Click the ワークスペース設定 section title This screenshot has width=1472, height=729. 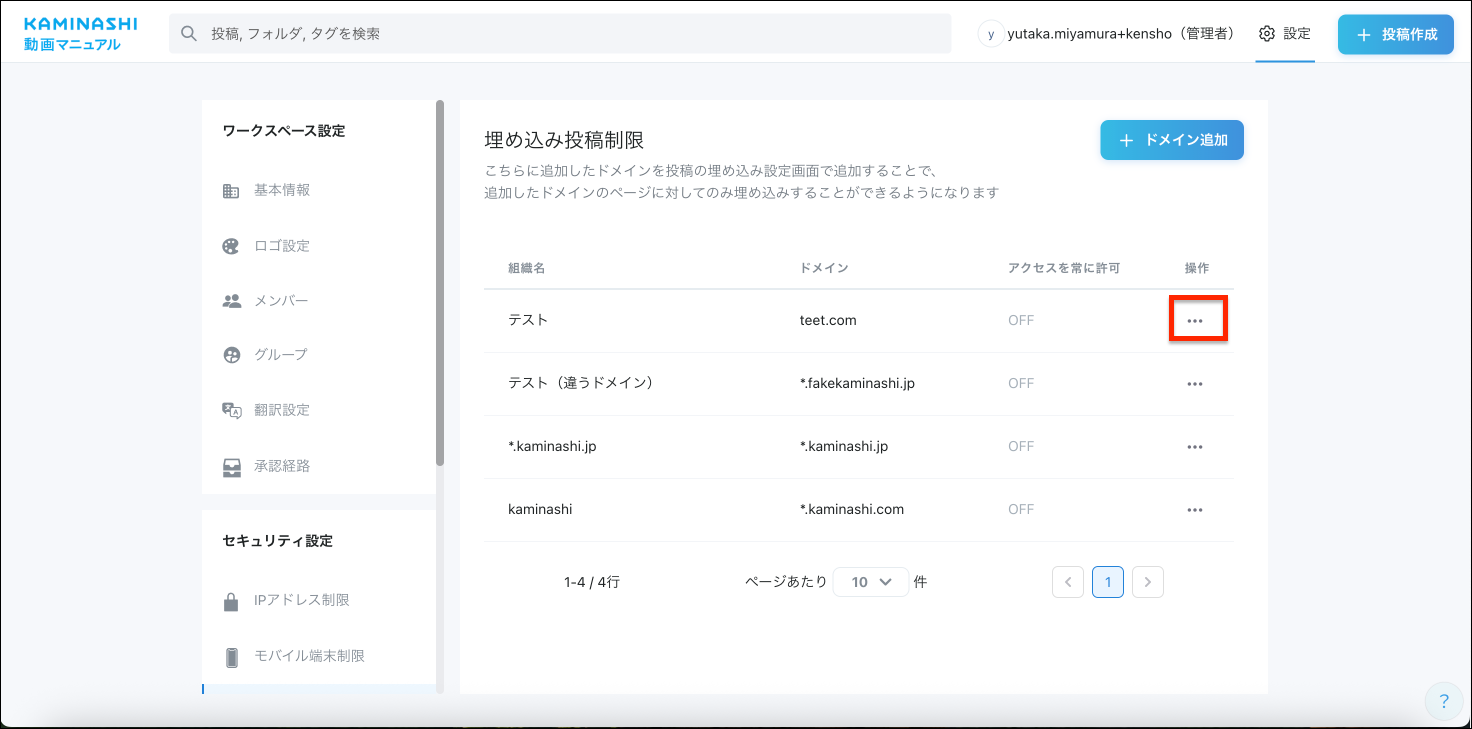284,131
